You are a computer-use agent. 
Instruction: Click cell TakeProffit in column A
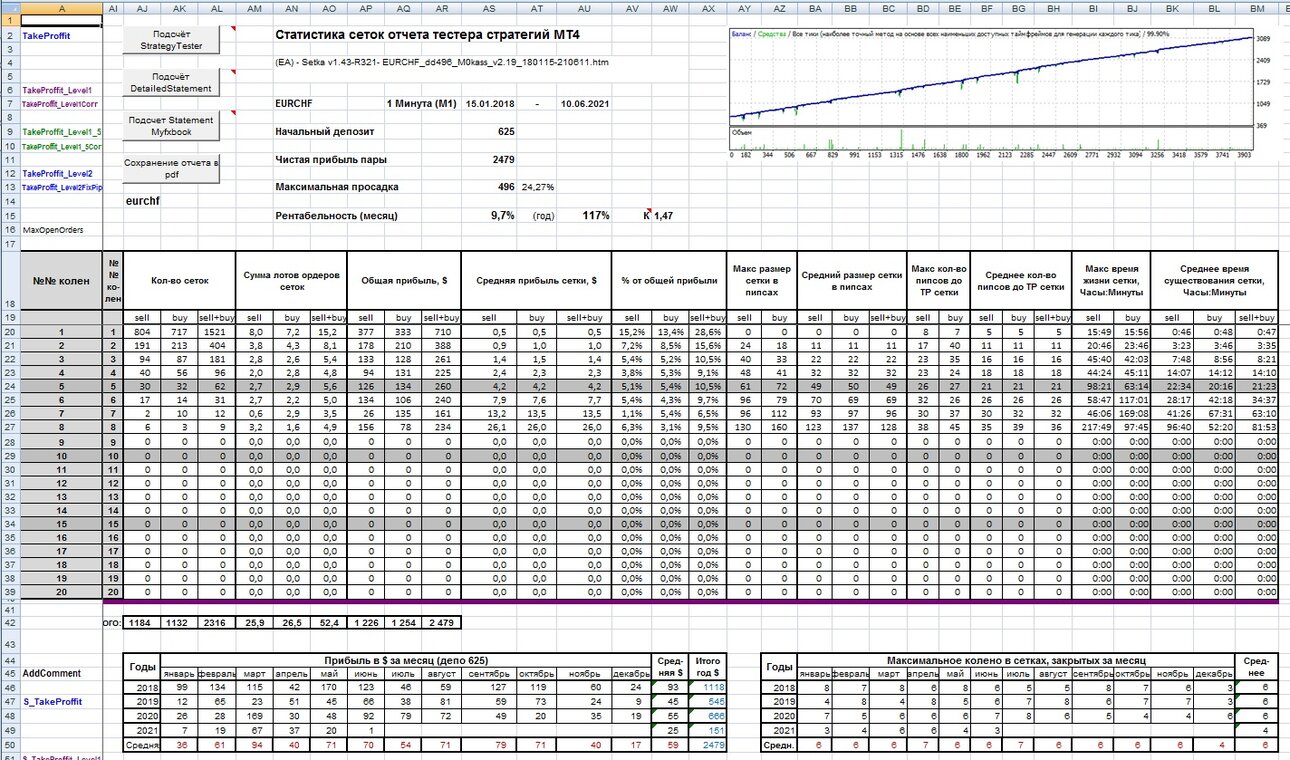point(61,35)
